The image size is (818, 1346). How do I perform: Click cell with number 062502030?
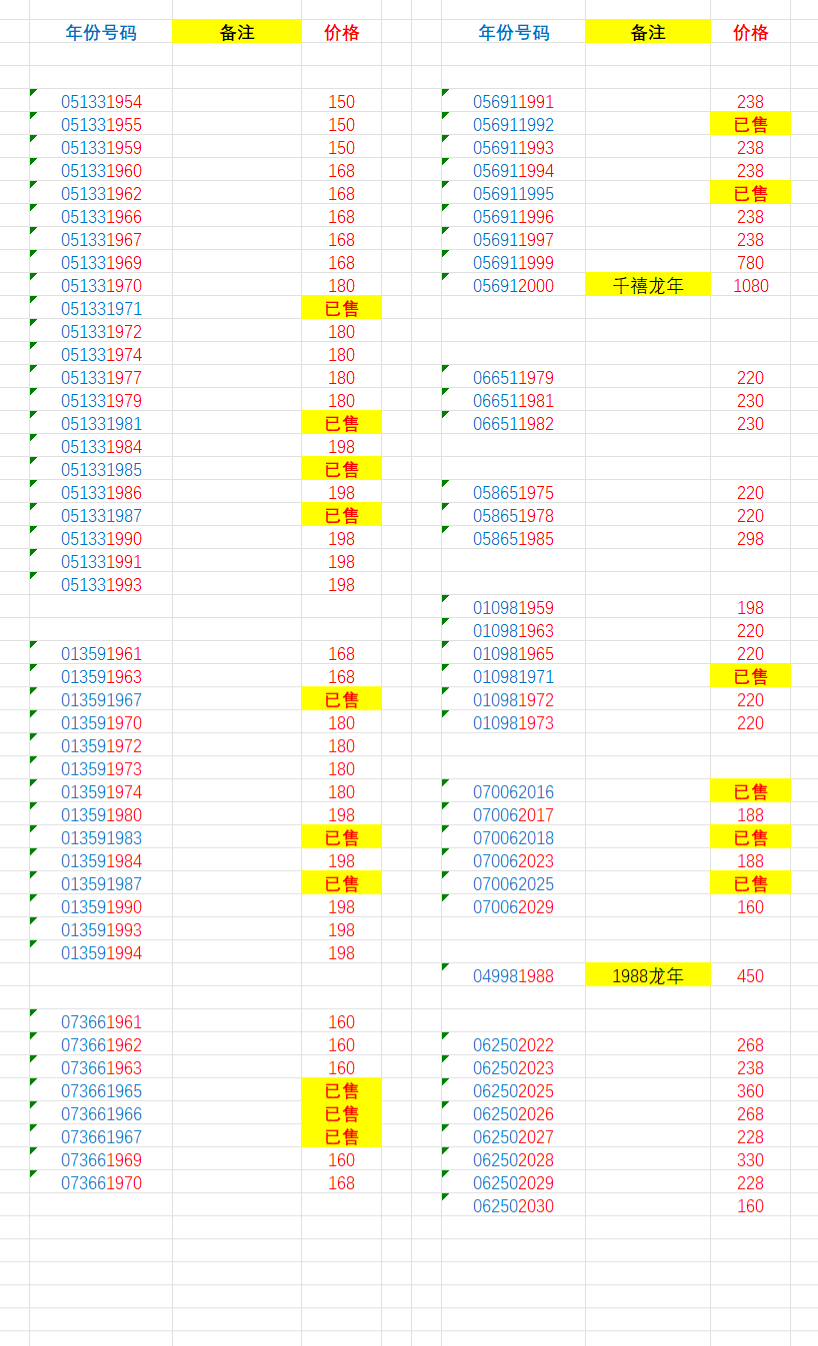click(x=513, y=1206)
